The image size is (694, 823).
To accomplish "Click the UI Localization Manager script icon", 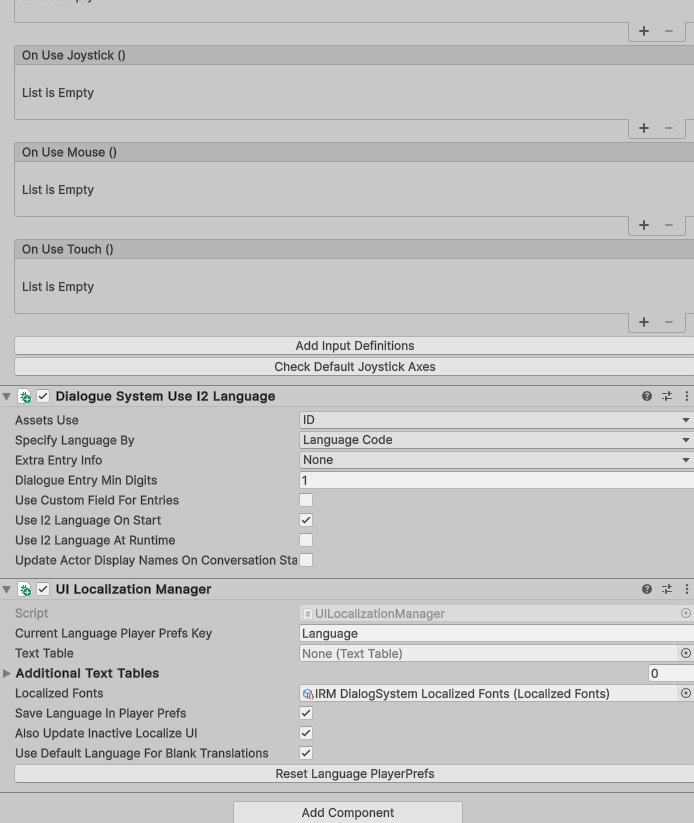I will click(x=25, y=589).
